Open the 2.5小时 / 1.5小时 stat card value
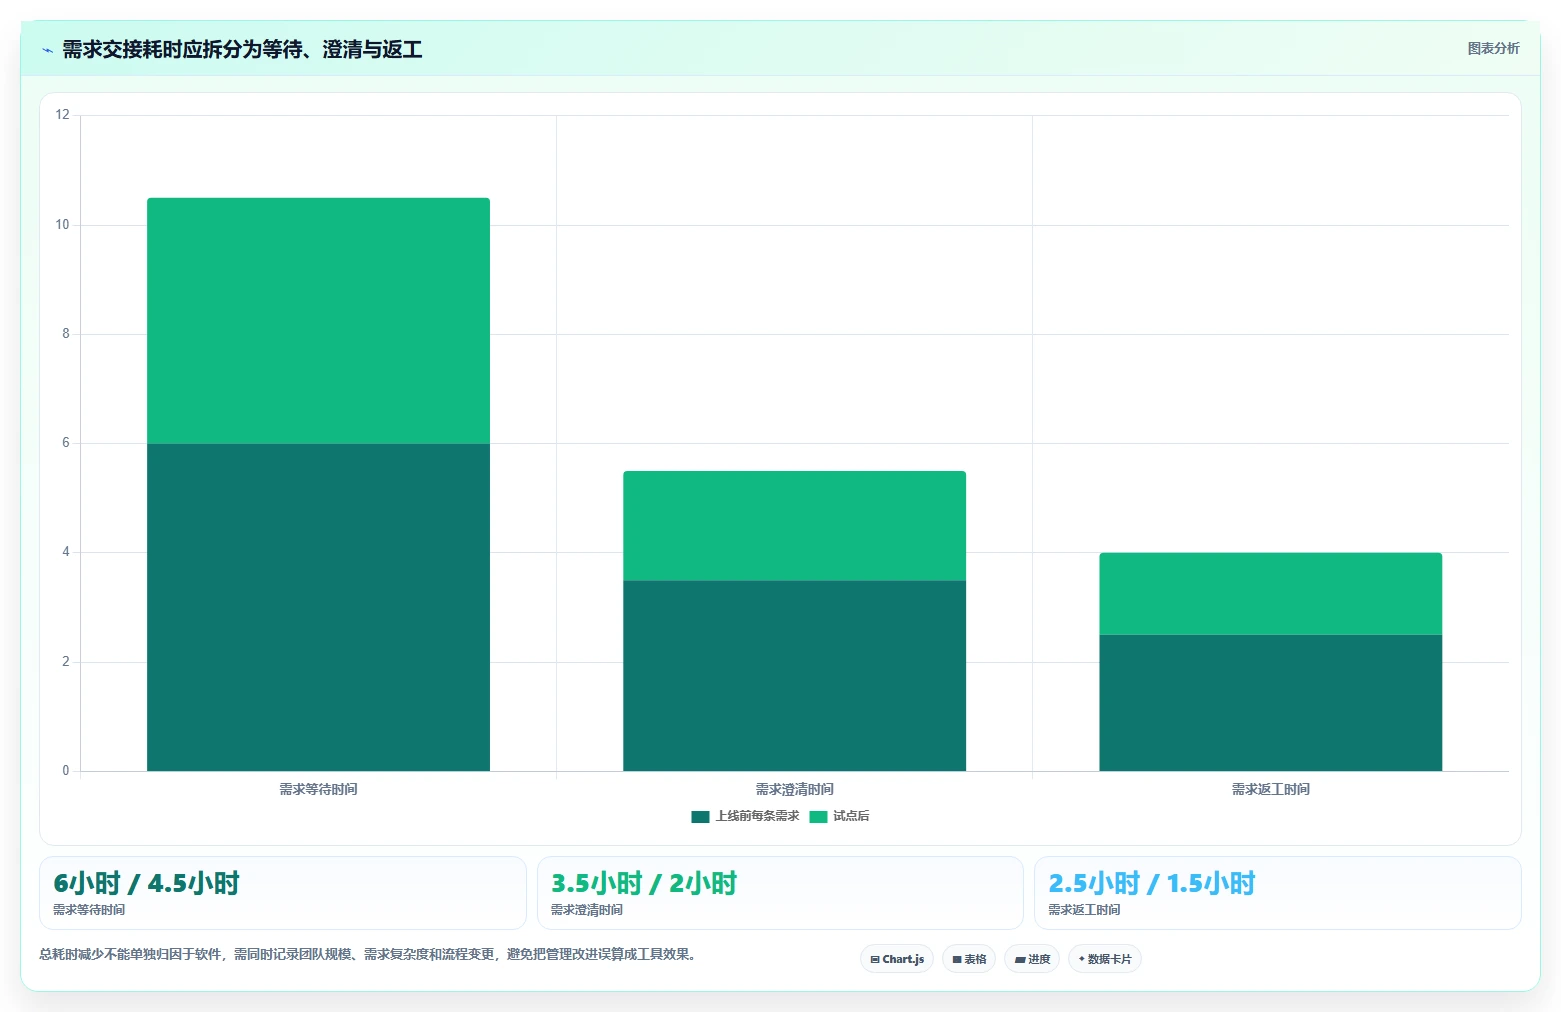Image resolution: width=1561 pixels, height=1012 pixels. tap(1151, 884)
